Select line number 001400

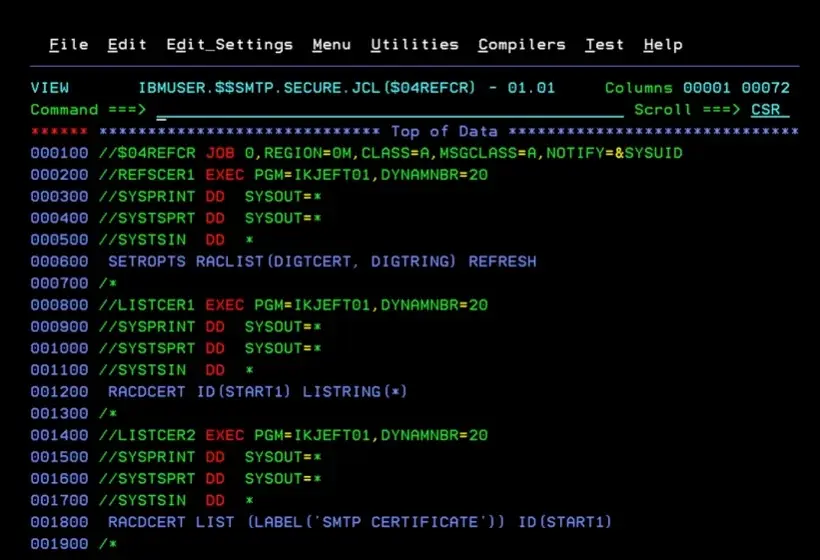click(x=59, y=435)
